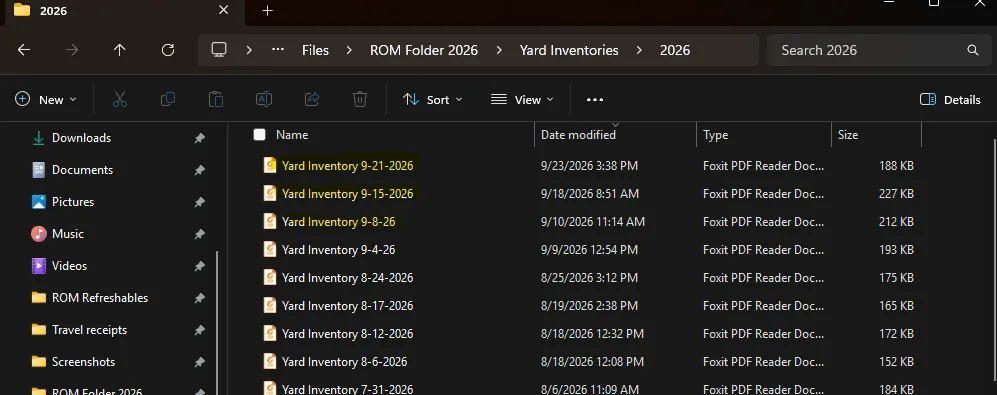
Task: Toggle the select-all checkbox in header
Action: (259, 134)
